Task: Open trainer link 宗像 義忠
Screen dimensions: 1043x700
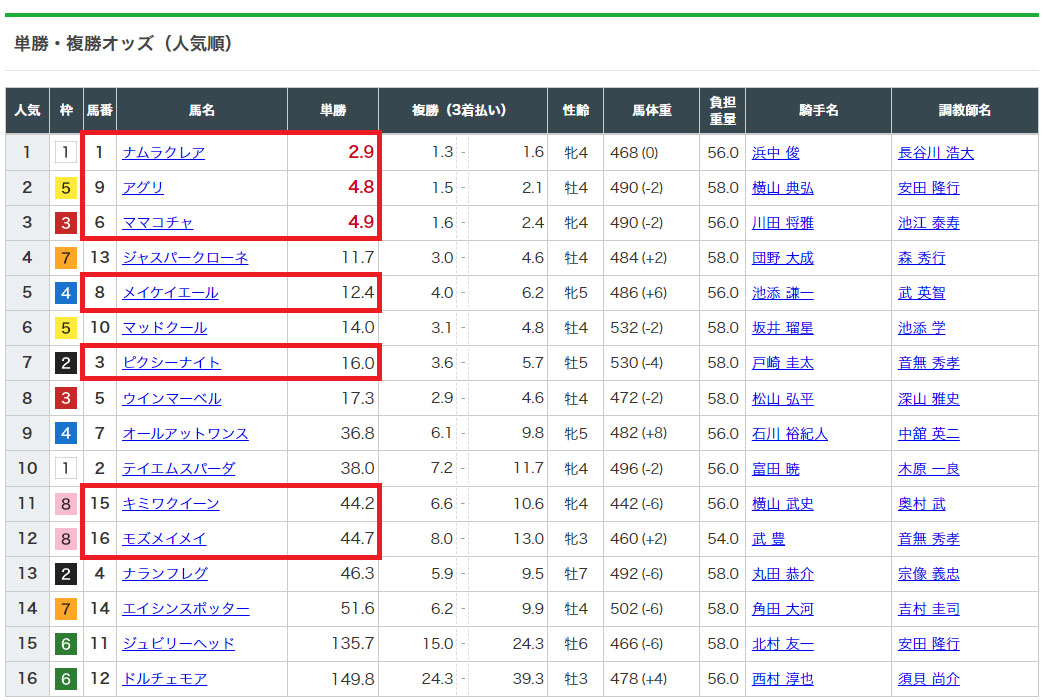Action: pyautogui.click(x=929, y=574)
